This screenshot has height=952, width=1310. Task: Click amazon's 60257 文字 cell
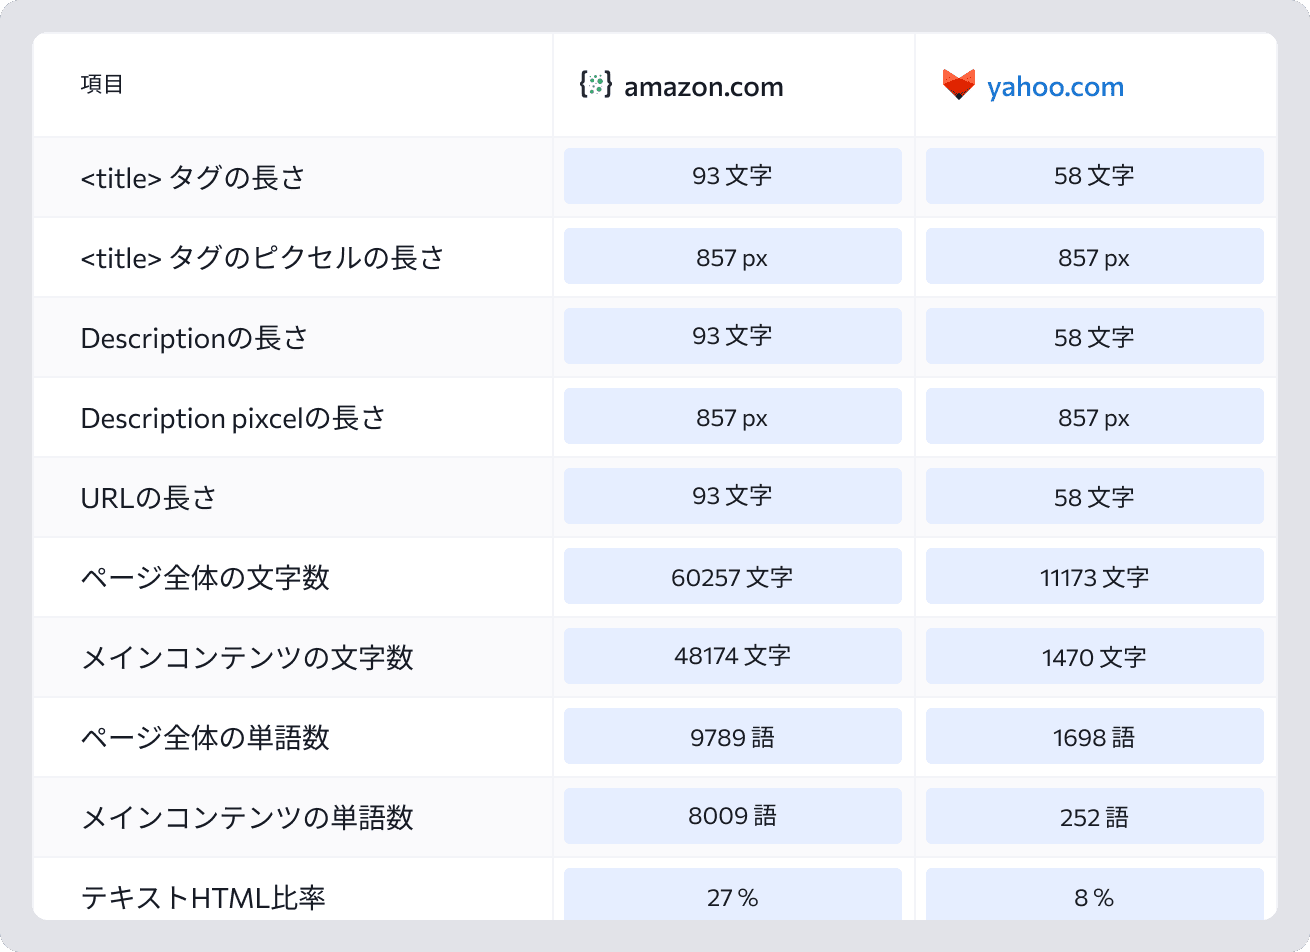point(733,576)
